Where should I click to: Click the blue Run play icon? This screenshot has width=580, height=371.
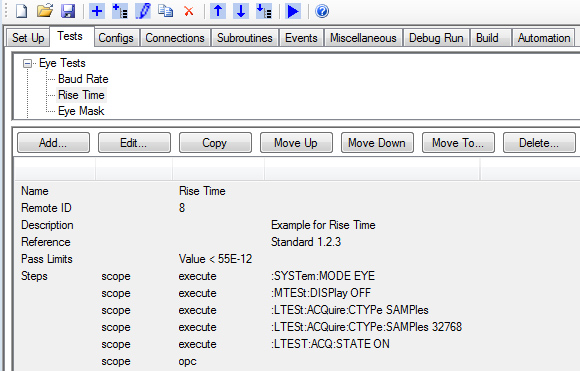pos(293,11)
